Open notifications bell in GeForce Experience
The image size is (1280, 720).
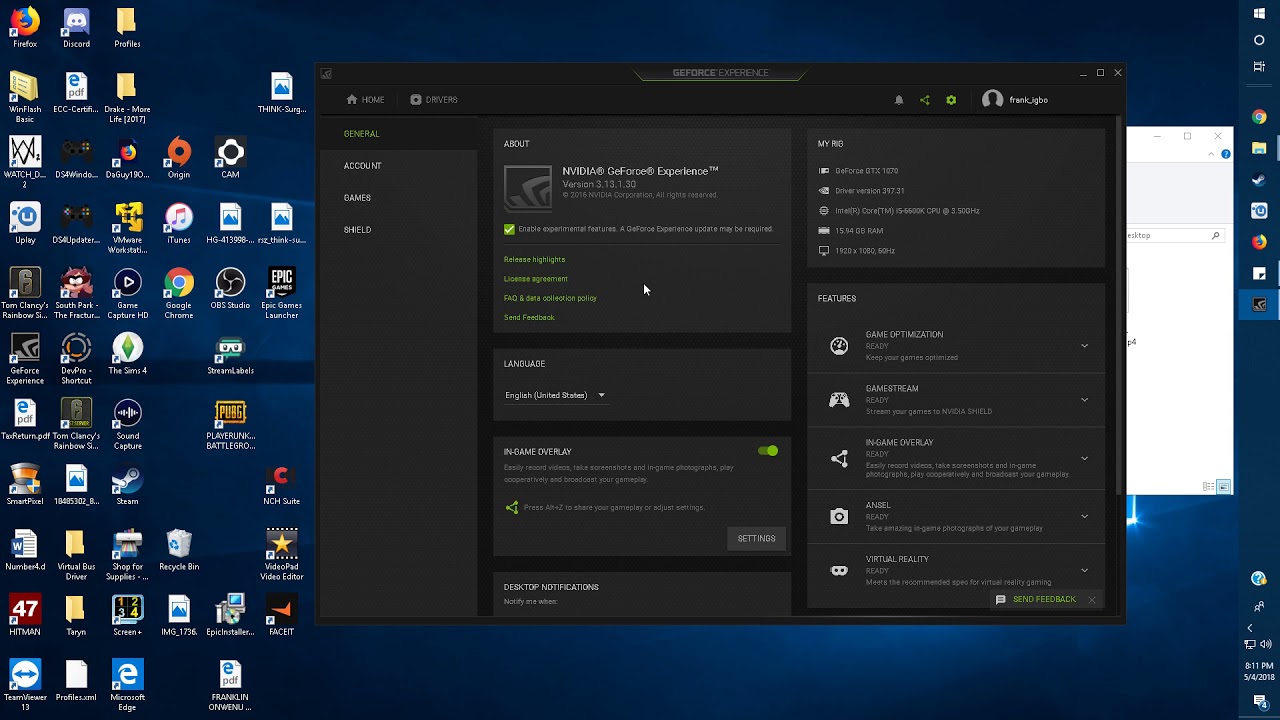898,100
